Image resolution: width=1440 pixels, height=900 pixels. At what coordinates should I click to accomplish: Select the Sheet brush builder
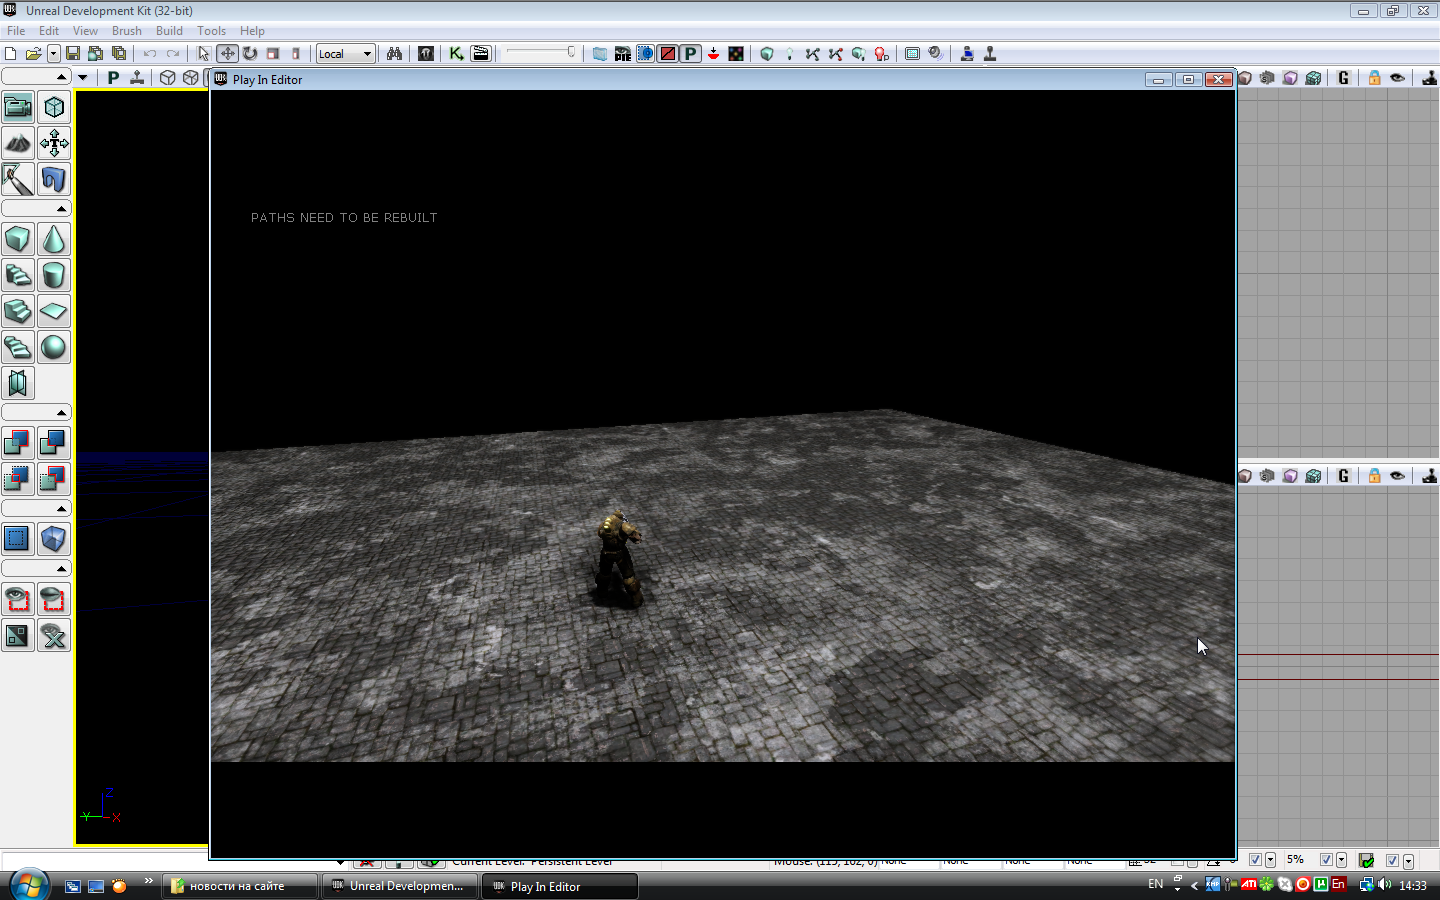pos(54,311)
